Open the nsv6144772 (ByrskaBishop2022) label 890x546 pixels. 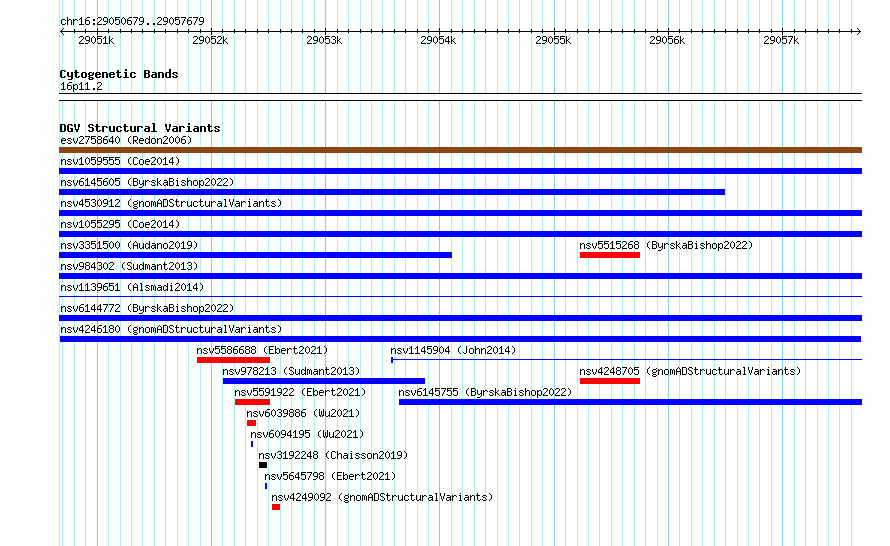[x=147, y=308]
